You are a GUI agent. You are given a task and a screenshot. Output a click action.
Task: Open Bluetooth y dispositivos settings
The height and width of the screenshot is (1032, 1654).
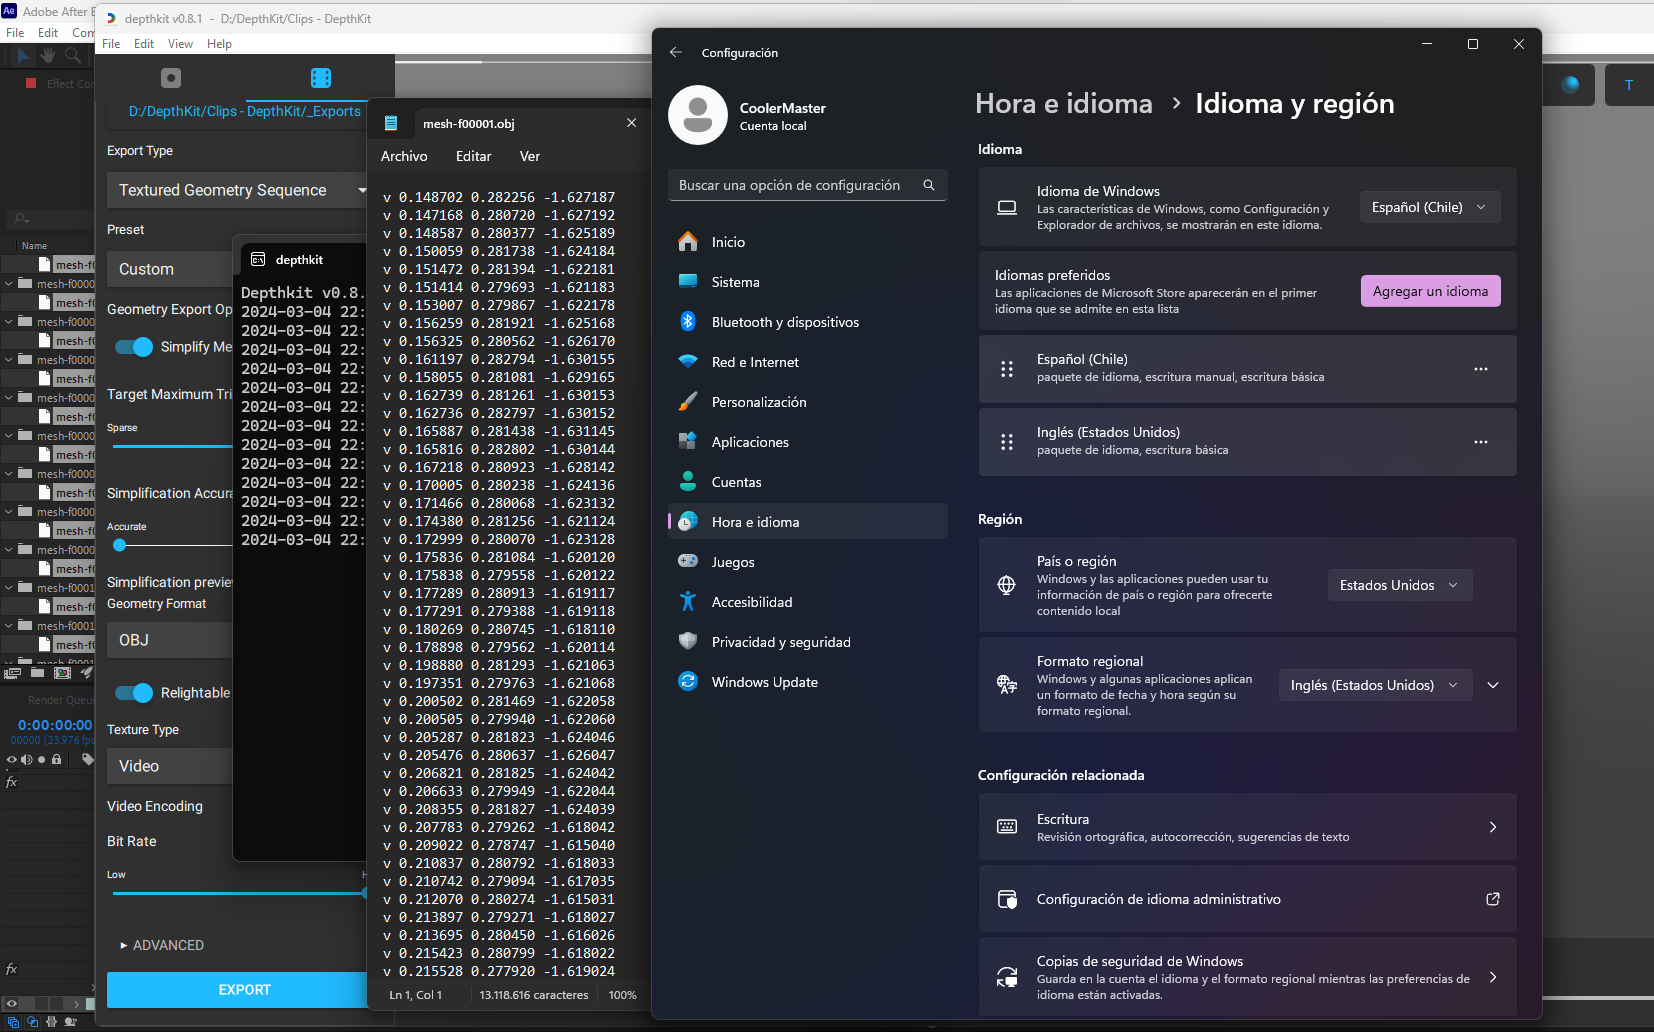click(x=785, y=322)
